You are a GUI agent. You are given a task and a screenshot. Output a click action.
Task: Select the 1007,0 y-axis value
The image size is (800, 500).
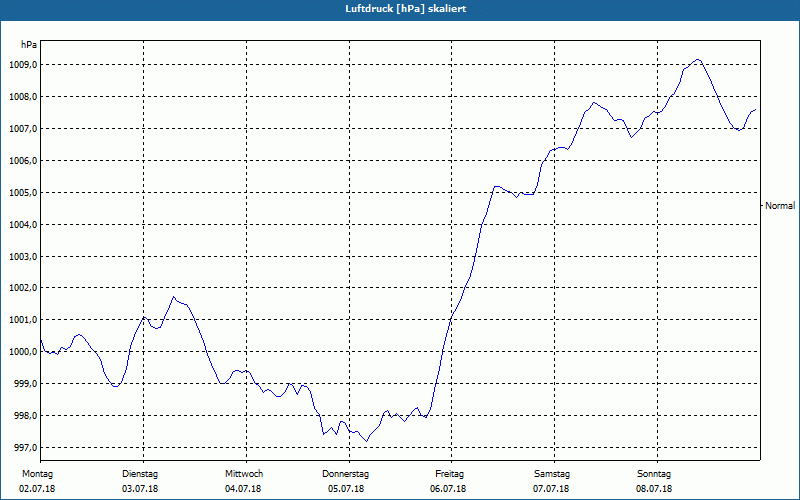click(x=23, y=129)
